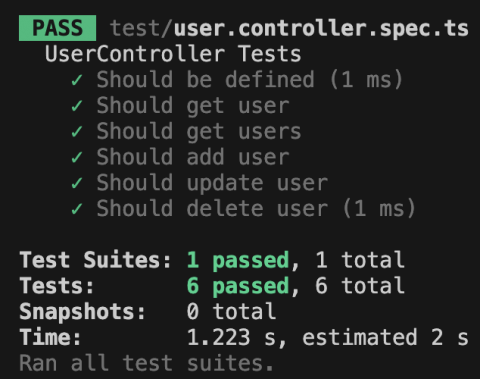Click the Ran all test suites line
This screenshot has width=480, height=379.
[x=147, y=363]
